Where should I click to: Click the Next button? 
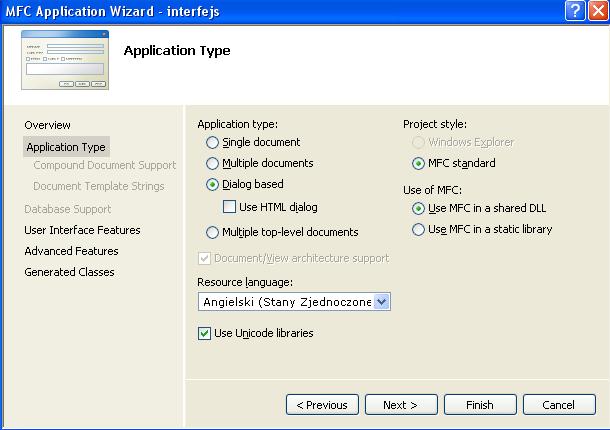(x=401, y=405)
